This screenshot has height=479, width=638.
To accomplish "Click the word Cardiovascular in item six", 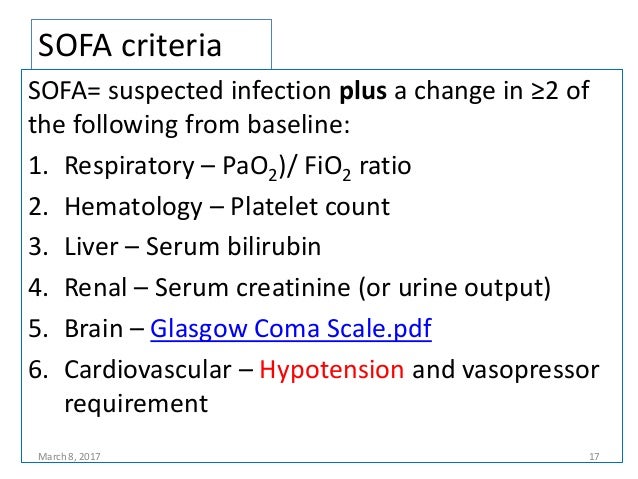I will (148, 370).
